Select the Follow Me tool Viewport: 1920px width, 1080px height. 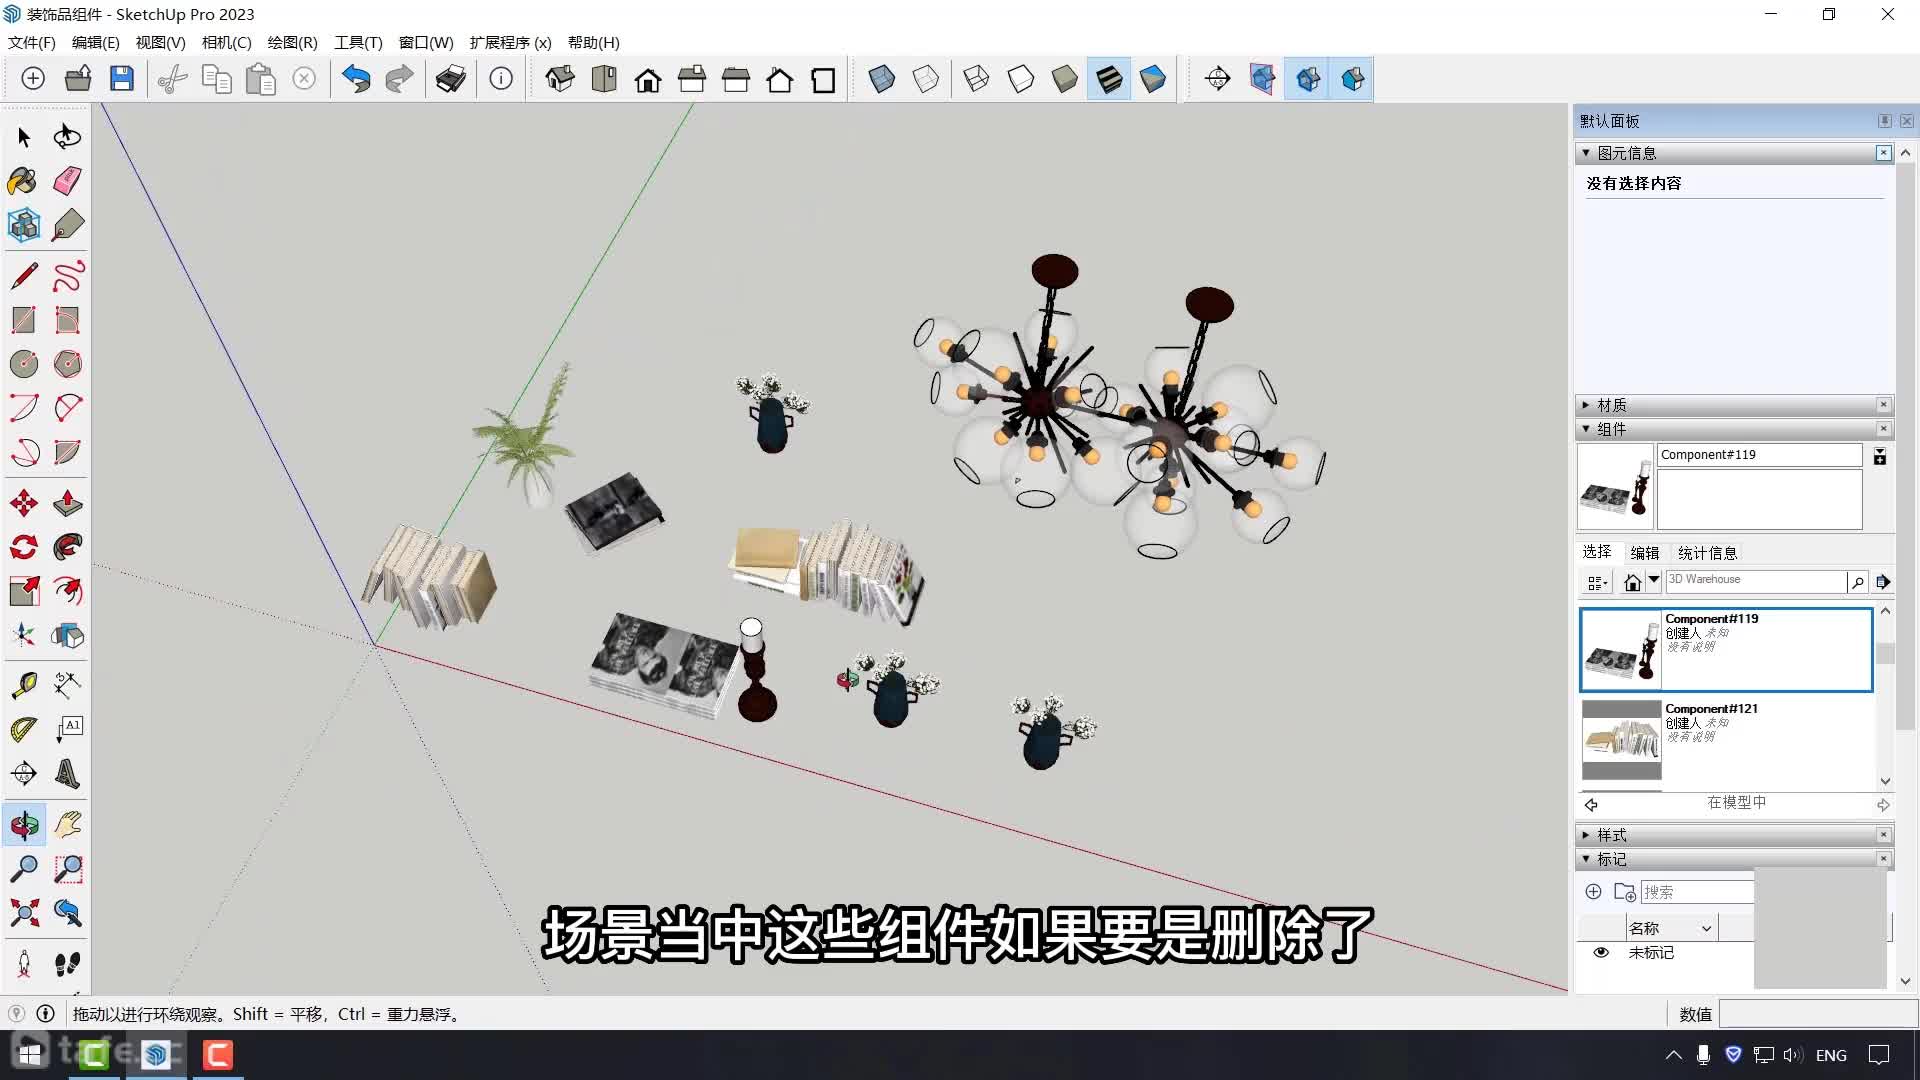click(x=68, y=547)
